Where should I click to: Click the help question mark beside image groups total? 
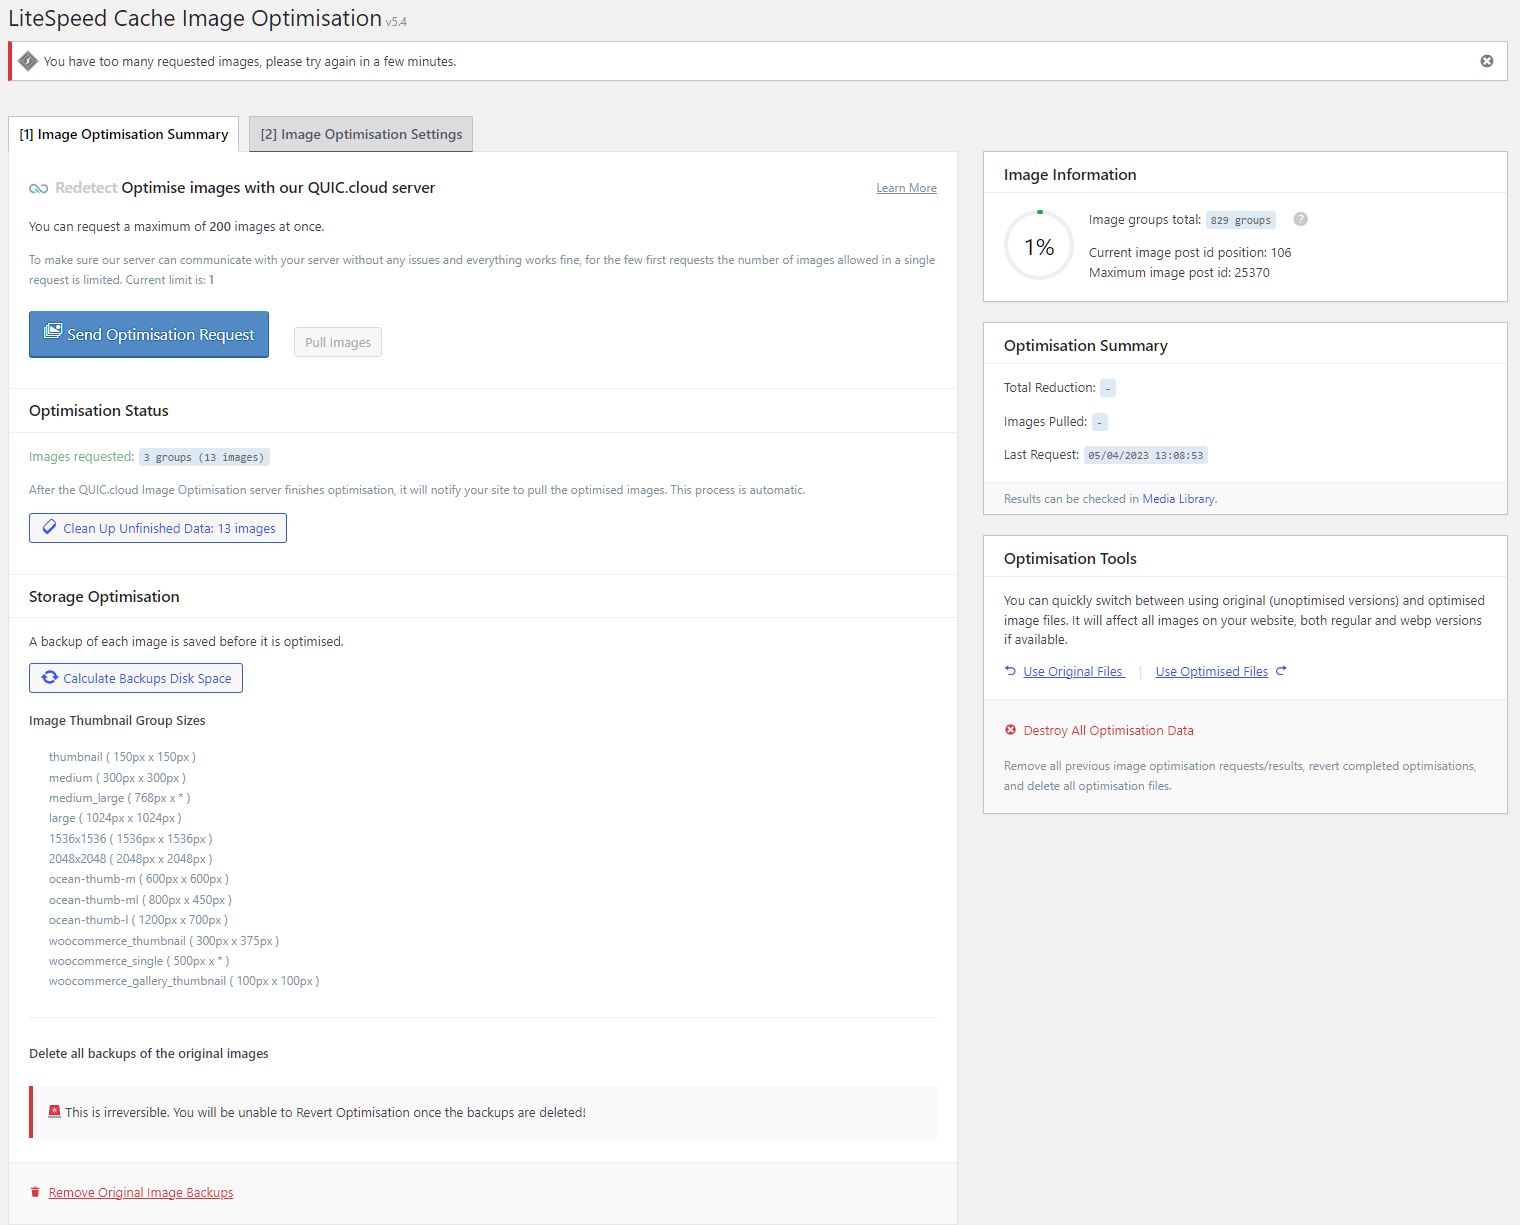point(1301,219)
